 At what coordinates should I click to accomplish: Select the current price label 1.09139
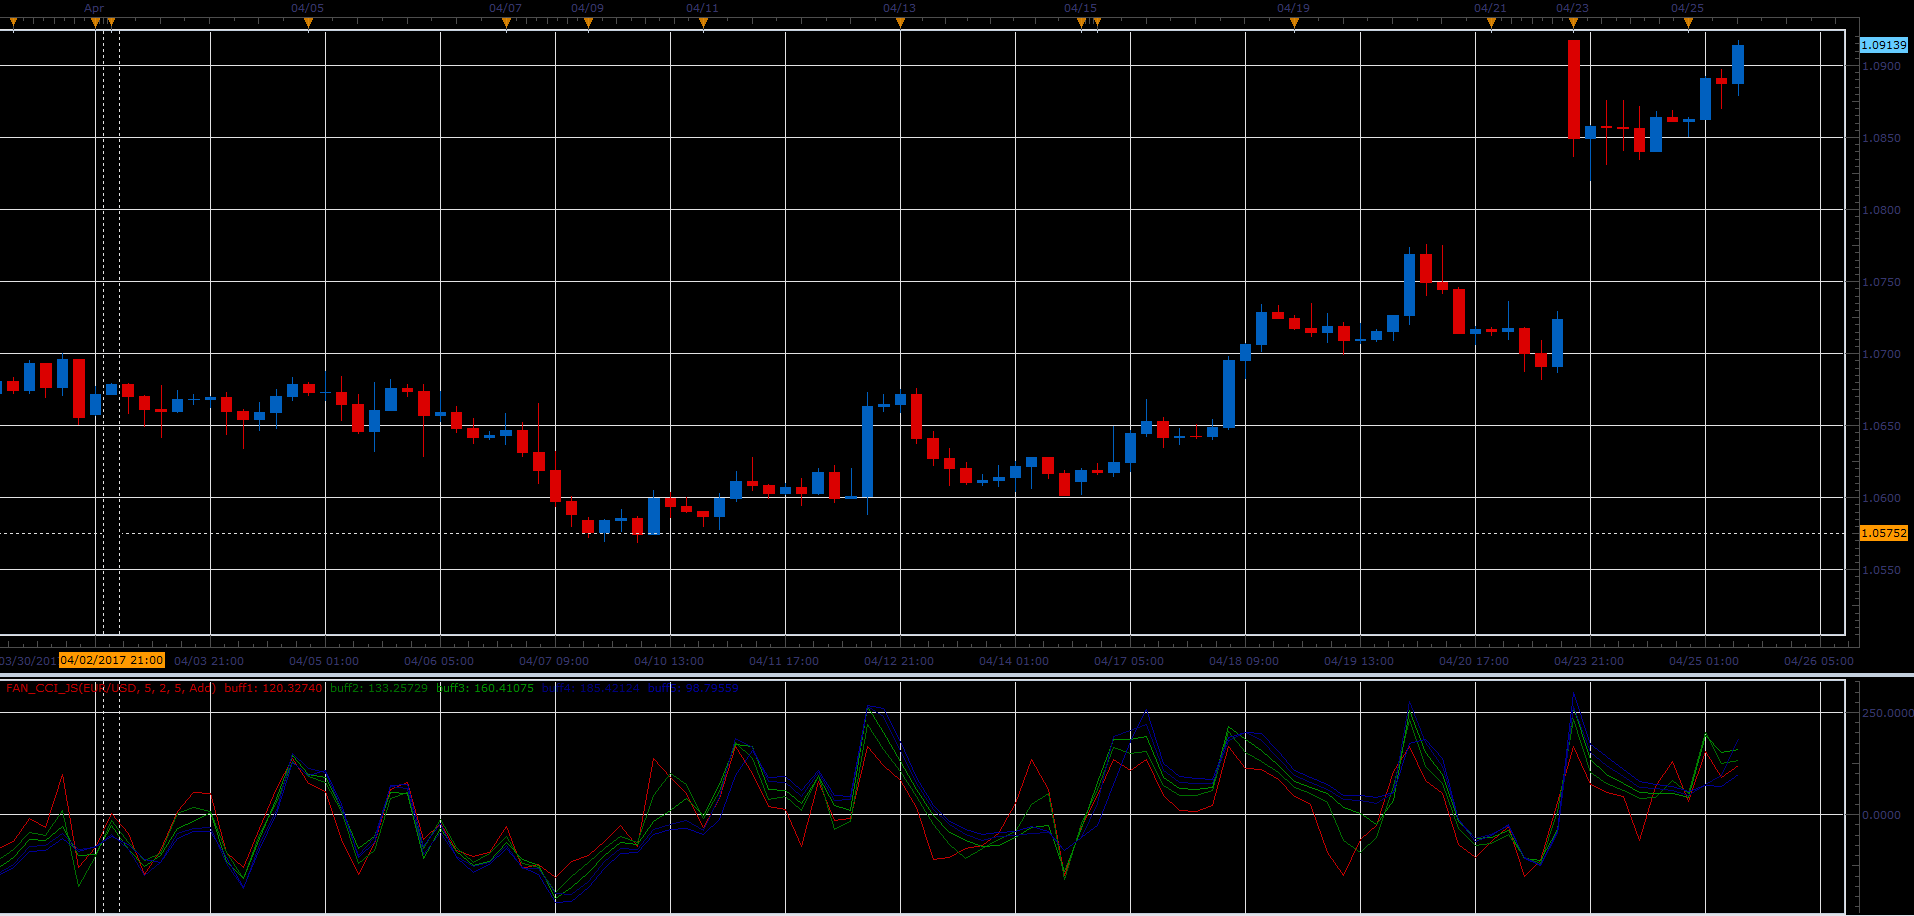1883,45
